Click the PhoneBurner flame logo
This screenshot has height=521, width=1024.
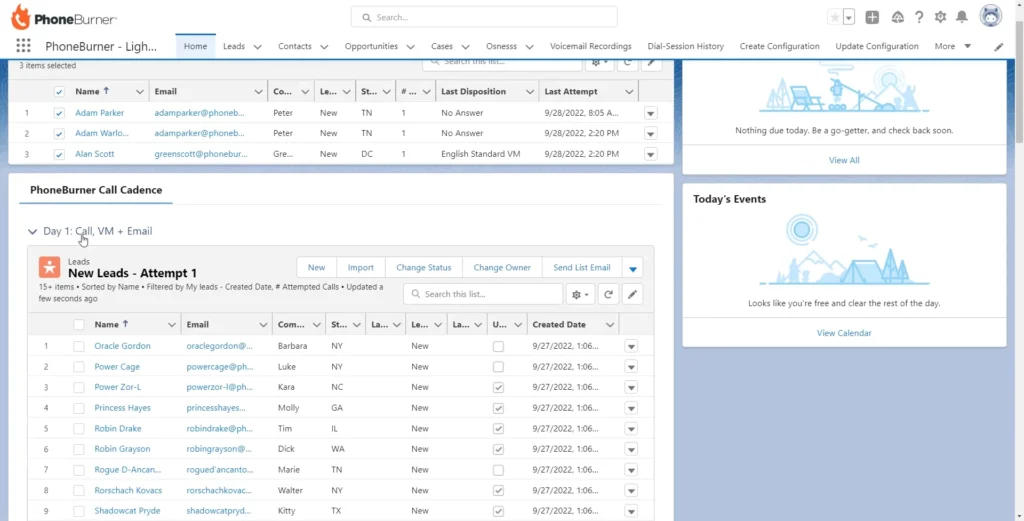pyautogui.click(x=21, y=17)
